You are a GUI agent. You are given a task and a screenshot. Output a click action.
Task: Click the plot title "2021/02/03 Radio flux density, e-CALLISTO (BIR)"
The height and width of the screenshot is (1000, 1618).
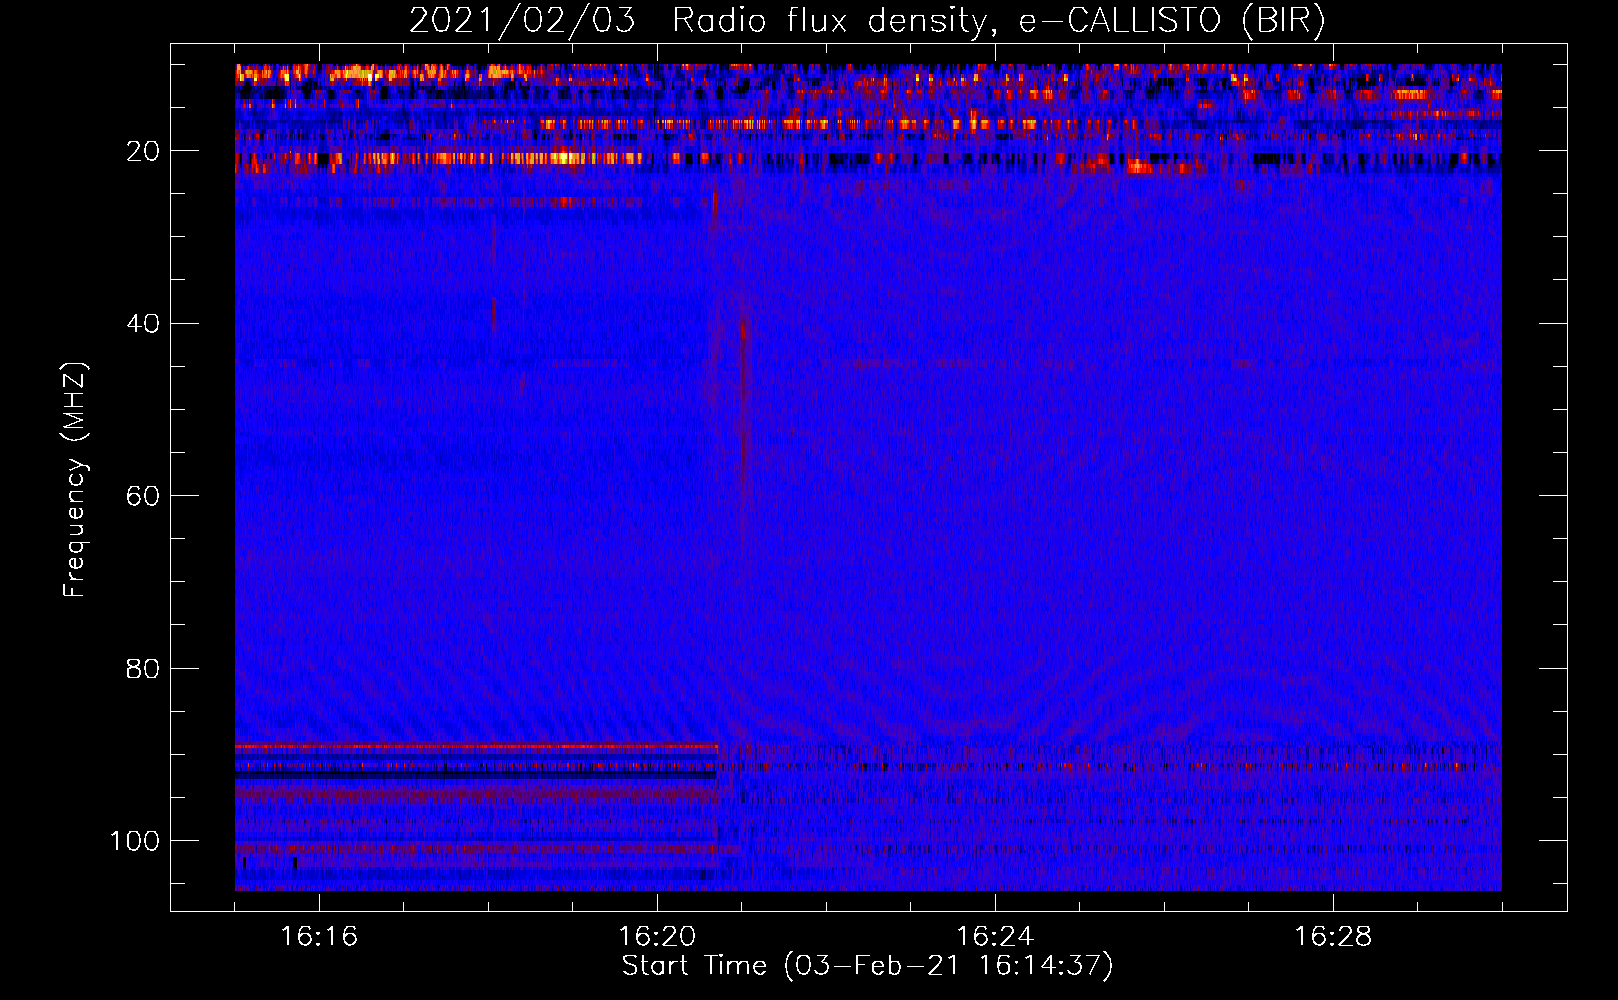867,21
